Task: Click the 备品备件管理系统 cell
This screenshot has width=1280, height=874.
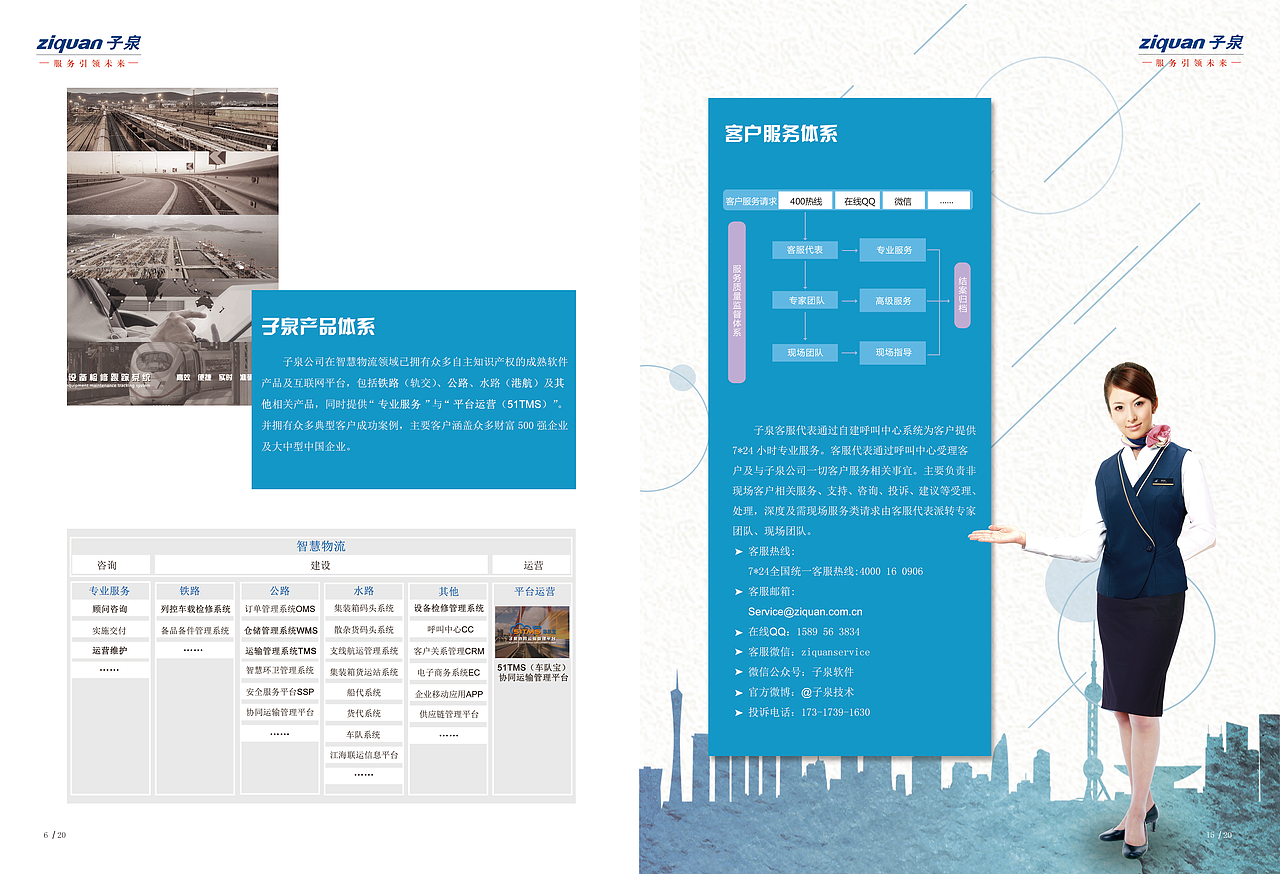Action: (x=195, y=631)
